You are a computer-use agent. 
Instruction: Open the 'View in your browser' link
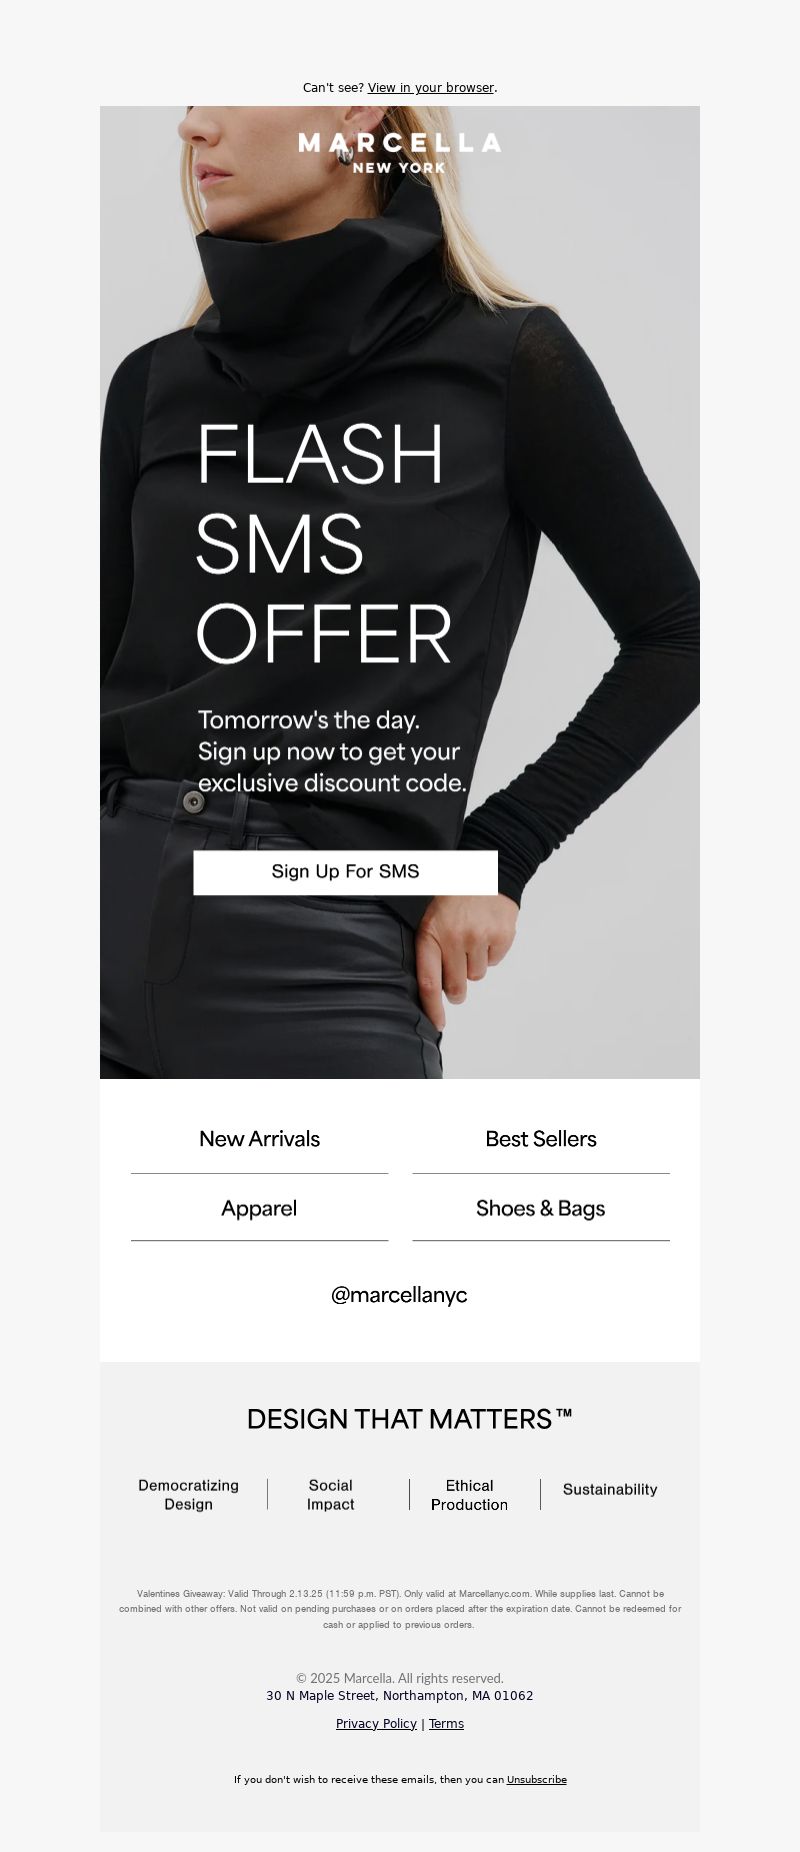[x=431, y=88]
